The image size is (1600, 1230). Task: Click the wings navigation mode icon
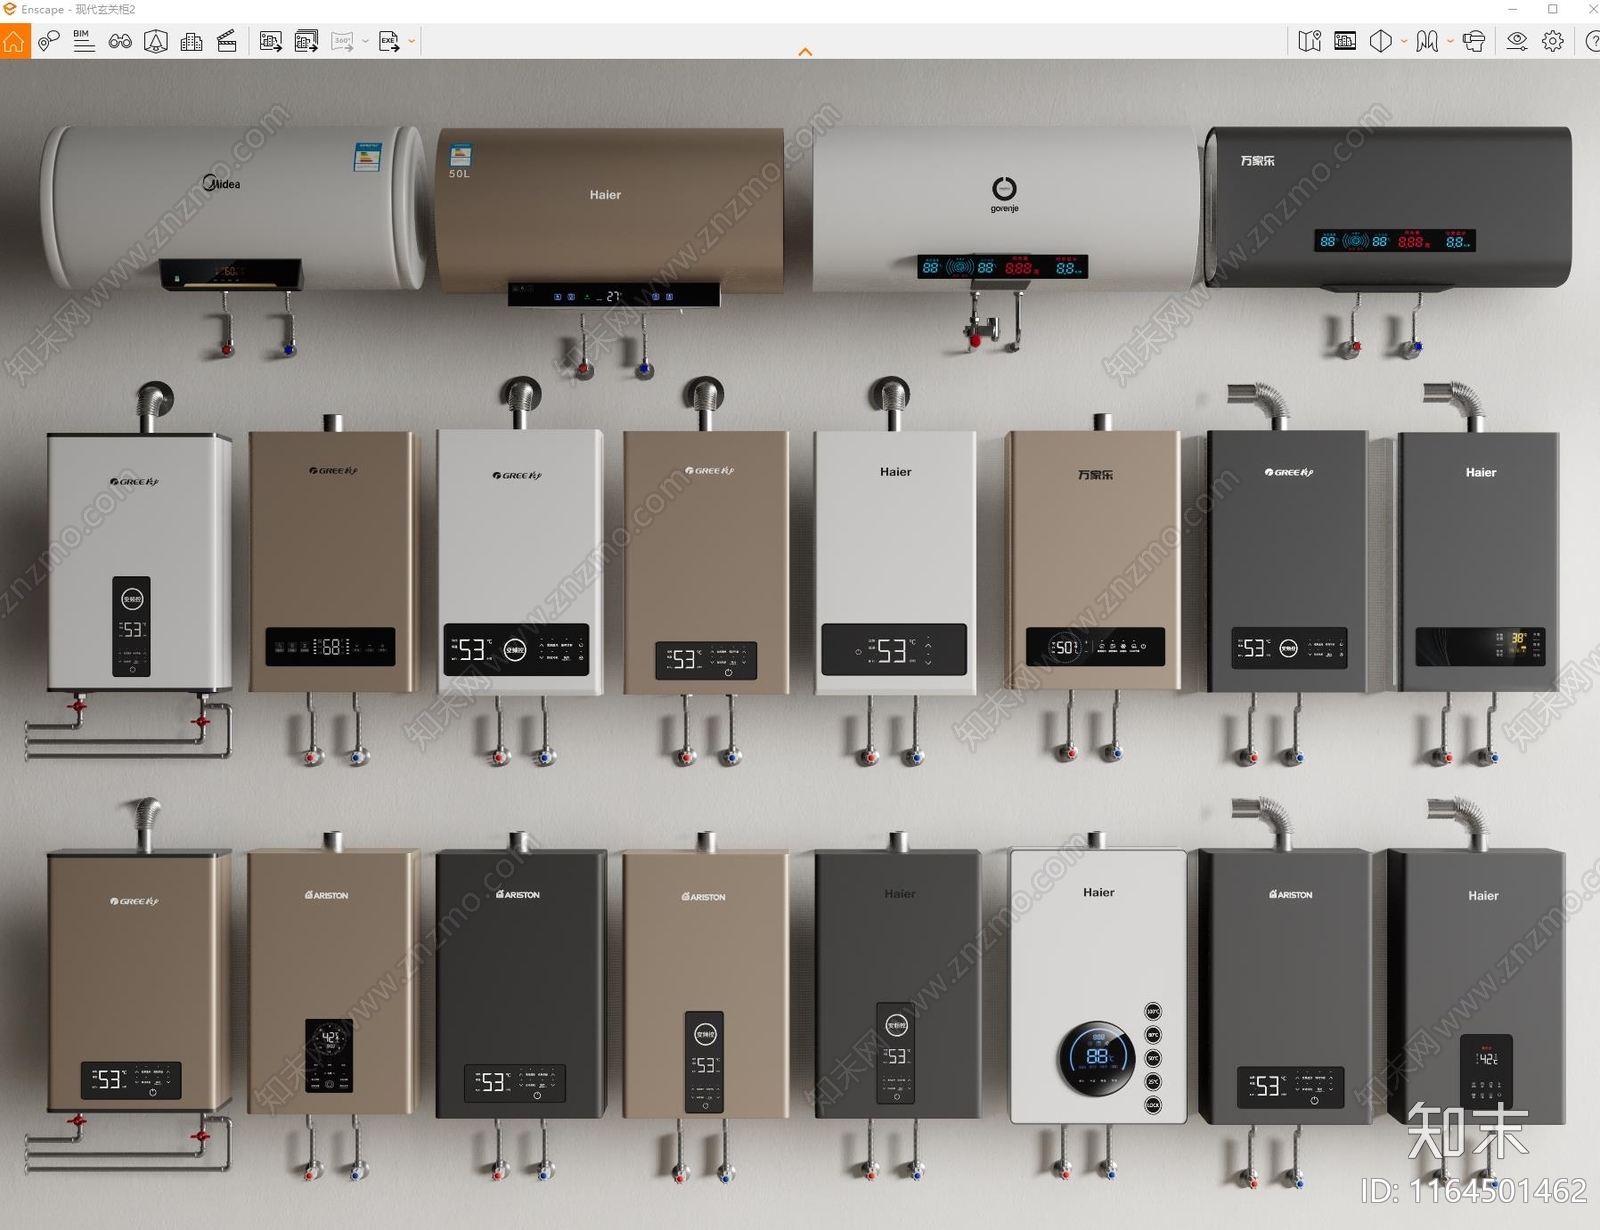[1427, 41]
